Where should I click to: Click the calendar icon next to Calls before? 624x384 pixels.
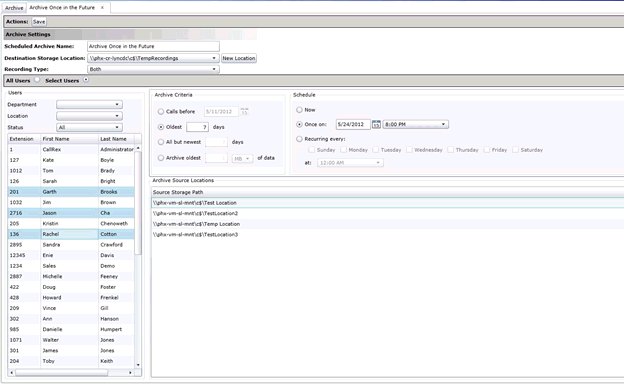point(244,111)
